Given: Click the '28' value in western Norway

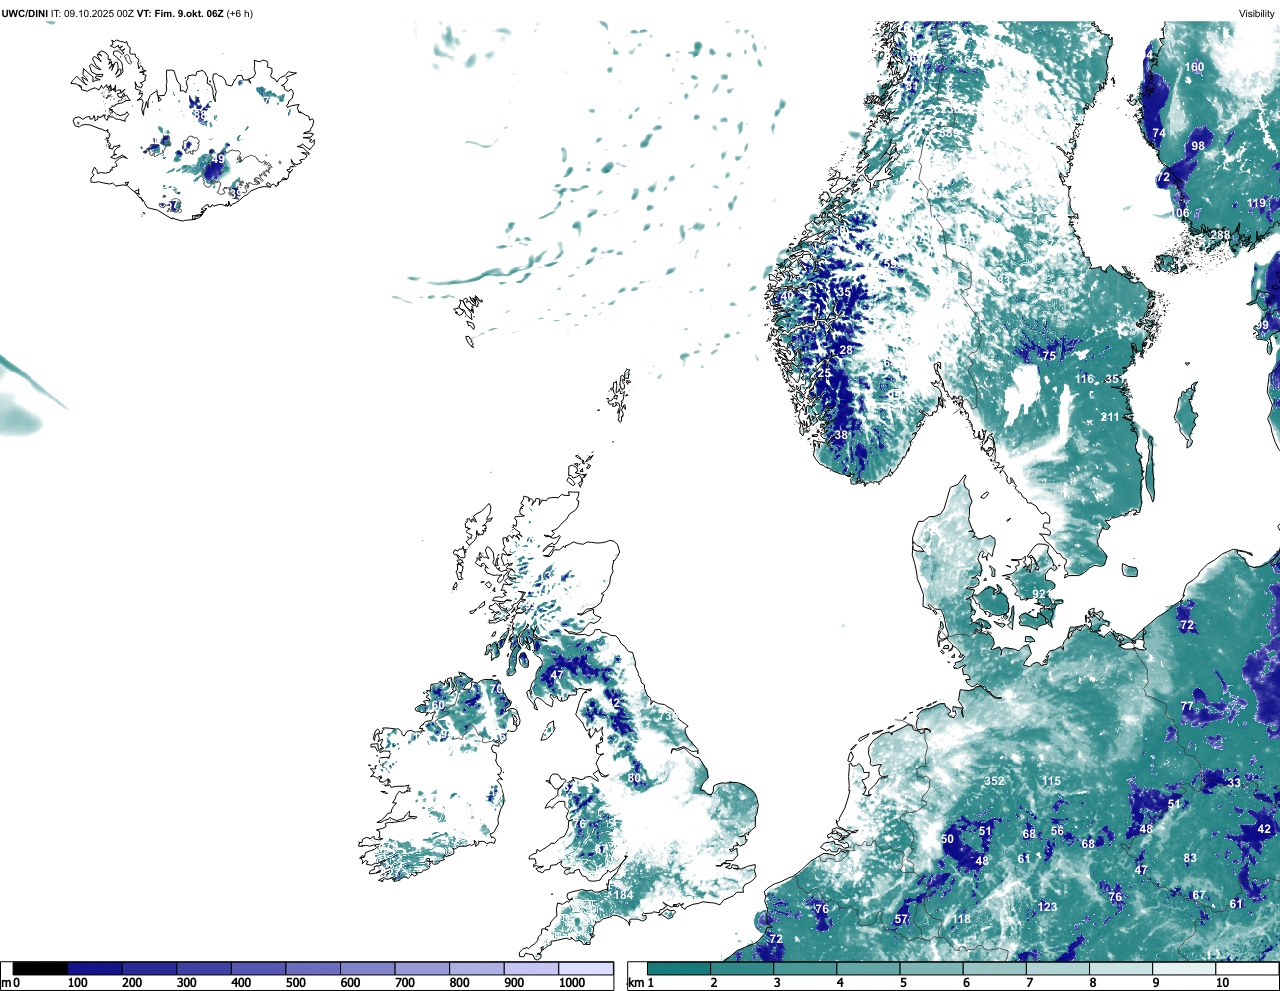Looking at the screenshot, I should [x=846, y=350].
